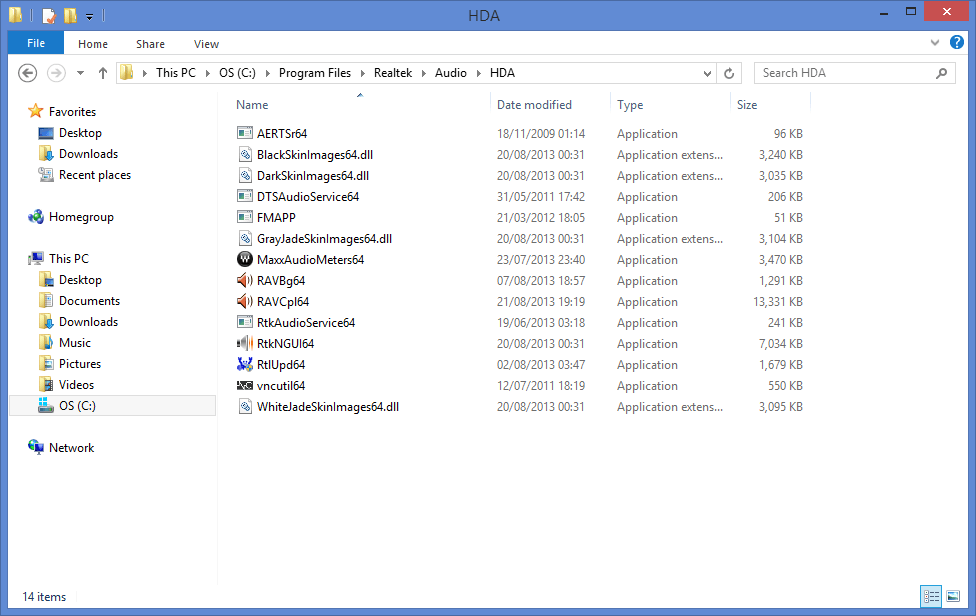Go up one folder level
976x616 pixels.
pos(103,73)
